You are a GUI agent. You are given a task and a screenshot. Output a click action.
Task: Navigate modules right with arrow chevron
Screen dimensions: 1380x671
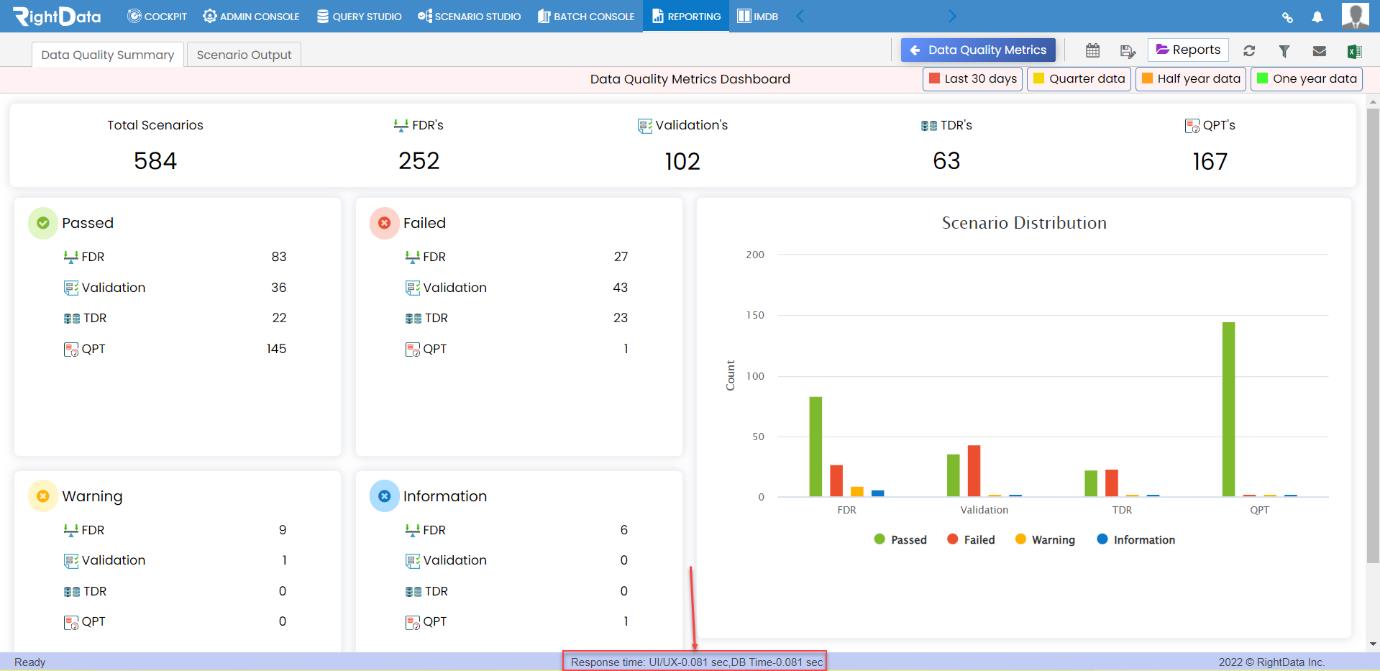coord(952,16)
